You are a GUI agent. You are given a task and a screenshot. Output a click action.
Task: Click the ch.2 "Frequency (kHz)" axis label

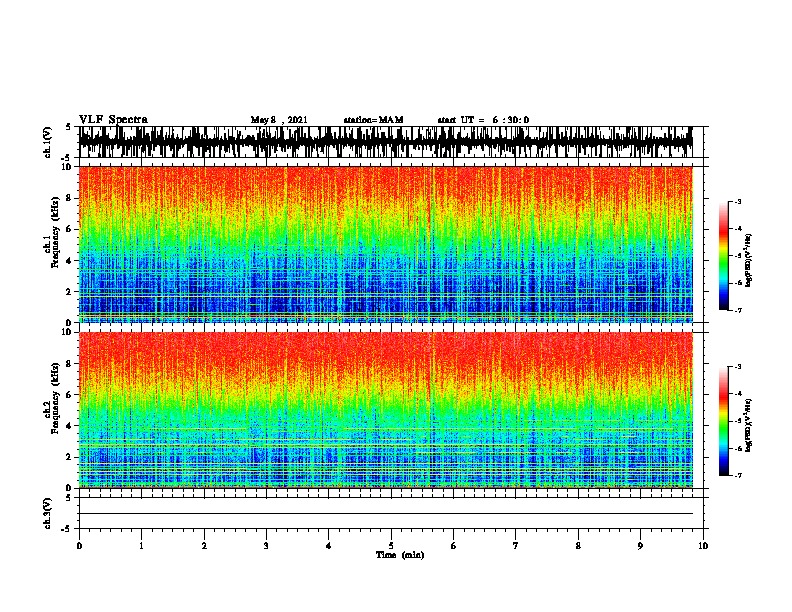[x=55, y=398]
